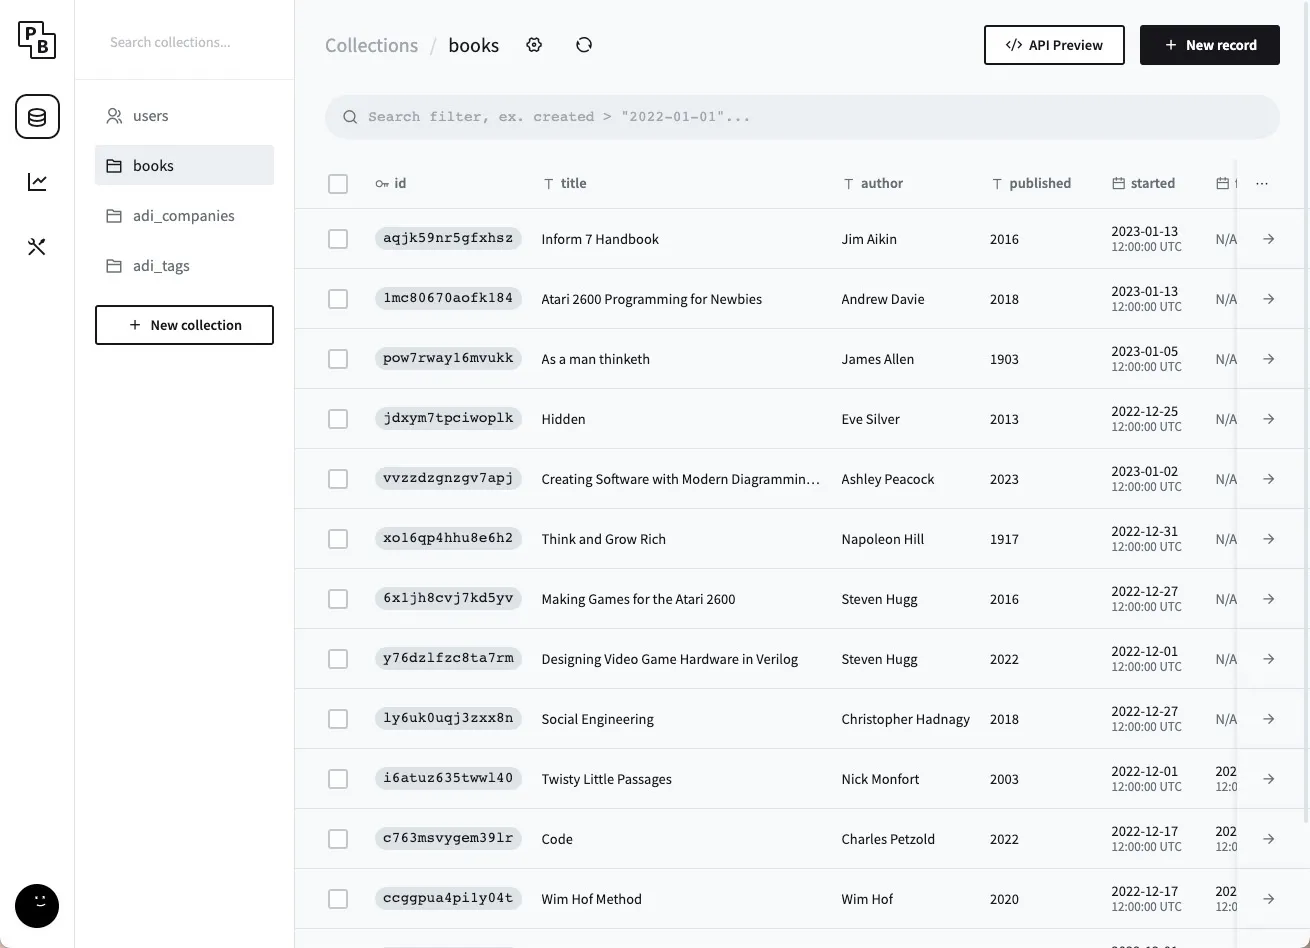Click the New collection button
This screenshot has height=948, width=1310.
click(x=184, y=325)
